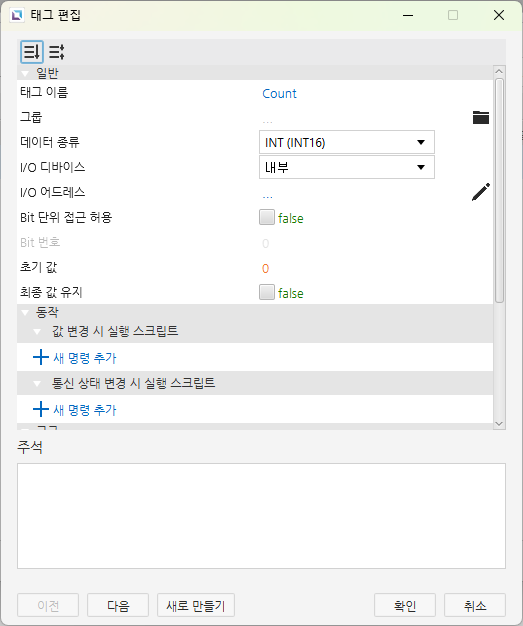Confirm with the 확인 button
The height and width of the screenshot is (626, 523).
tap(405, 605)
